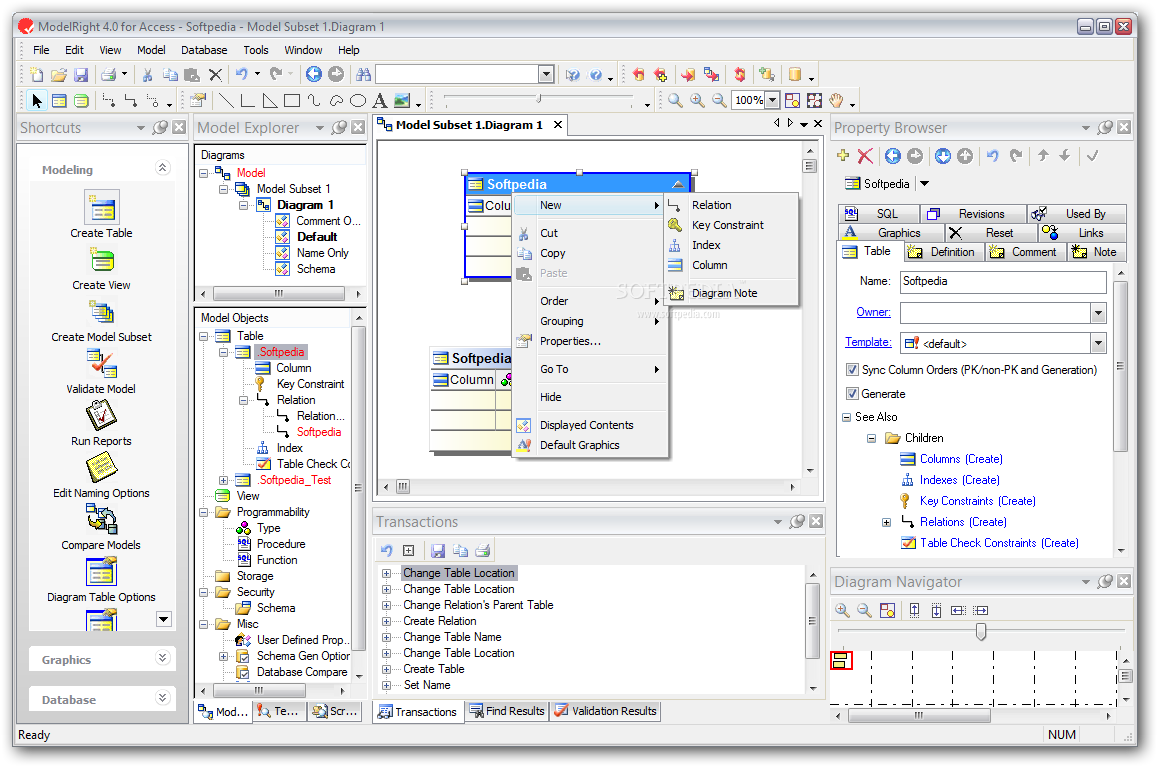Click Columns (Create) link
Image resolution: width=1158 pixels, height=767 pixels.
[961, 459]
